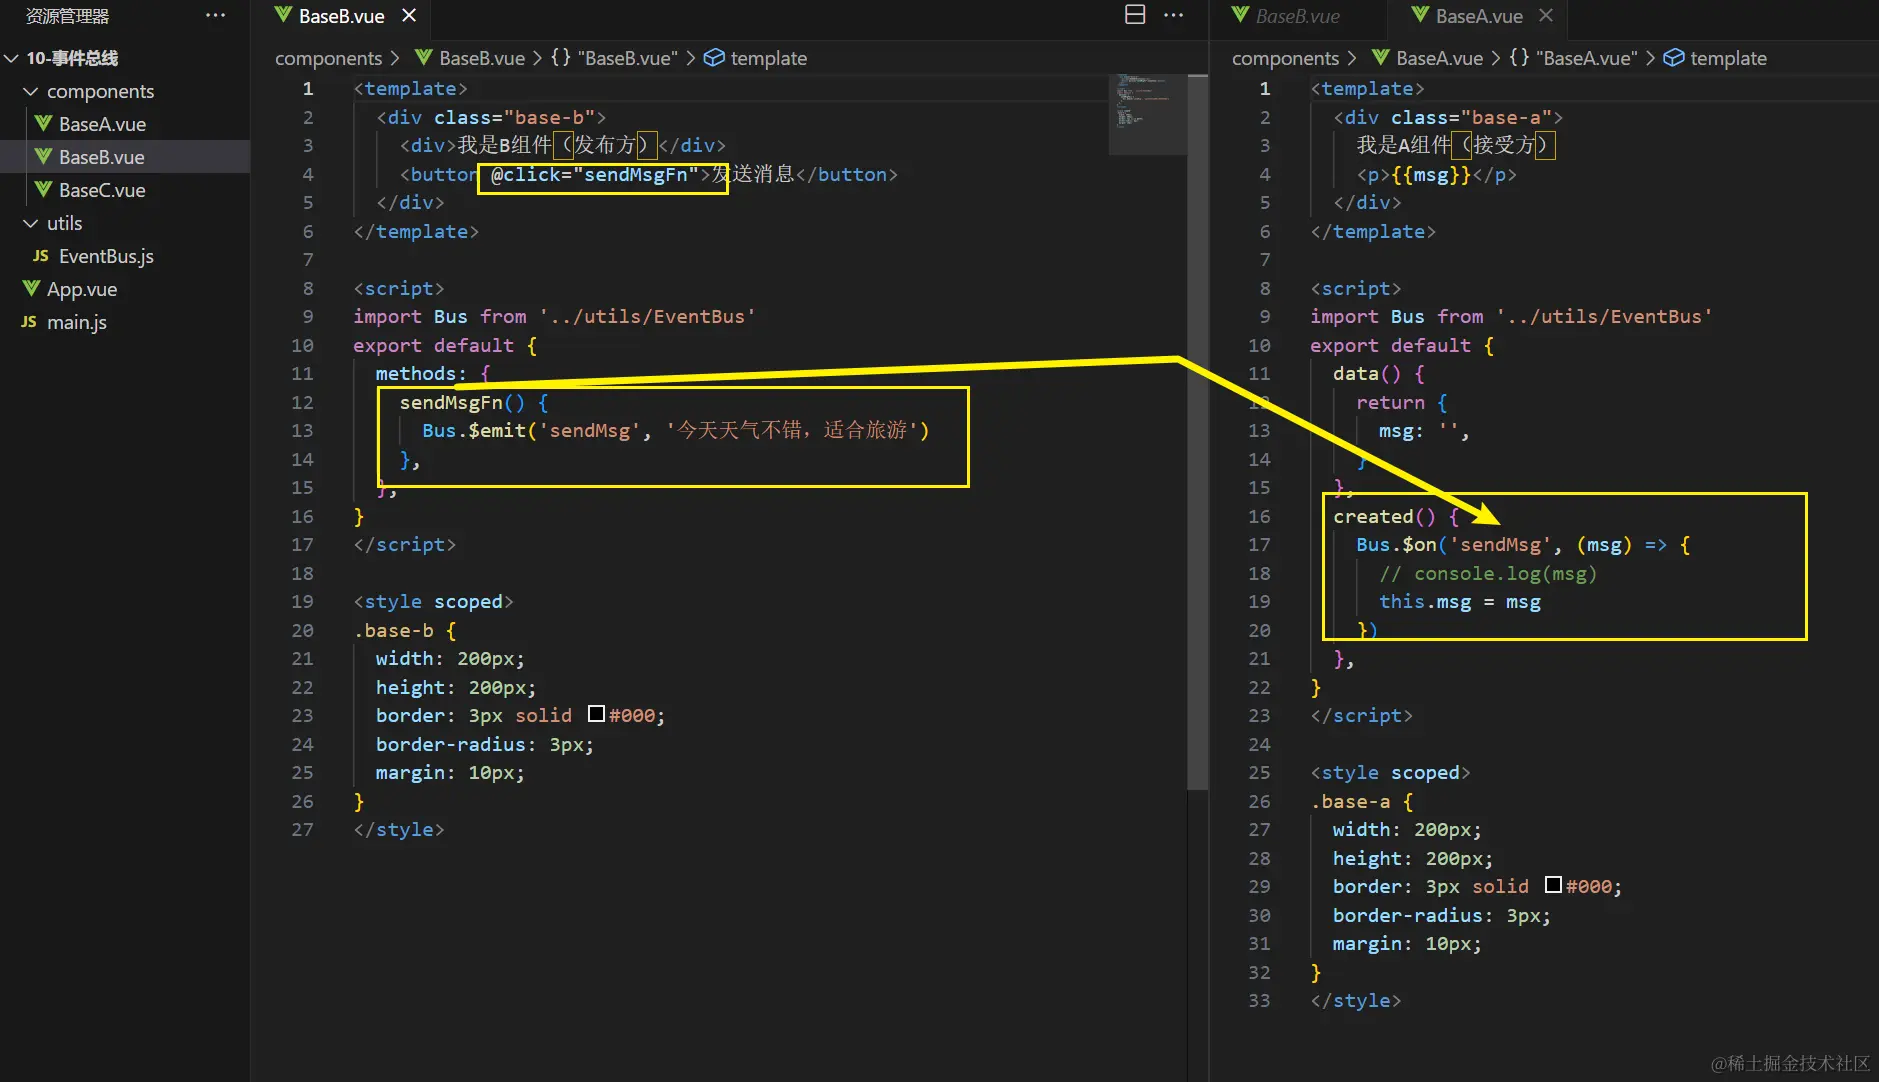Screen dimensions: 1879x1082
Task: Collapse the utils folder chevron
Action: pos(31,223)
